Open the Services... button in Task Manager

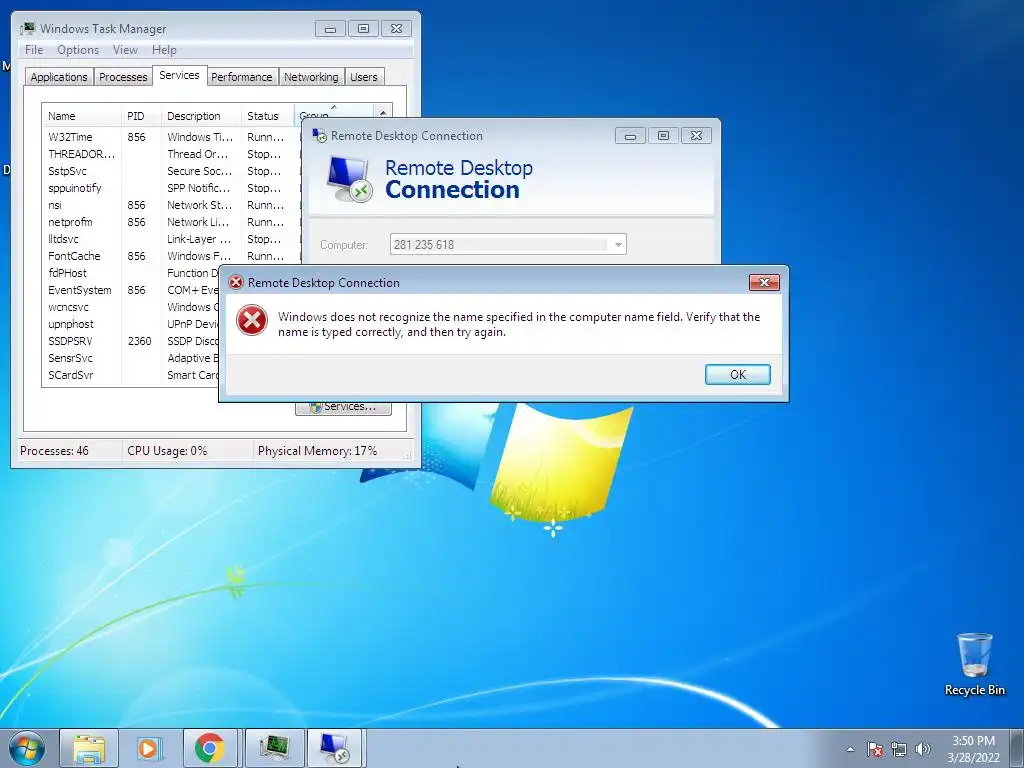tap(343, 407)
